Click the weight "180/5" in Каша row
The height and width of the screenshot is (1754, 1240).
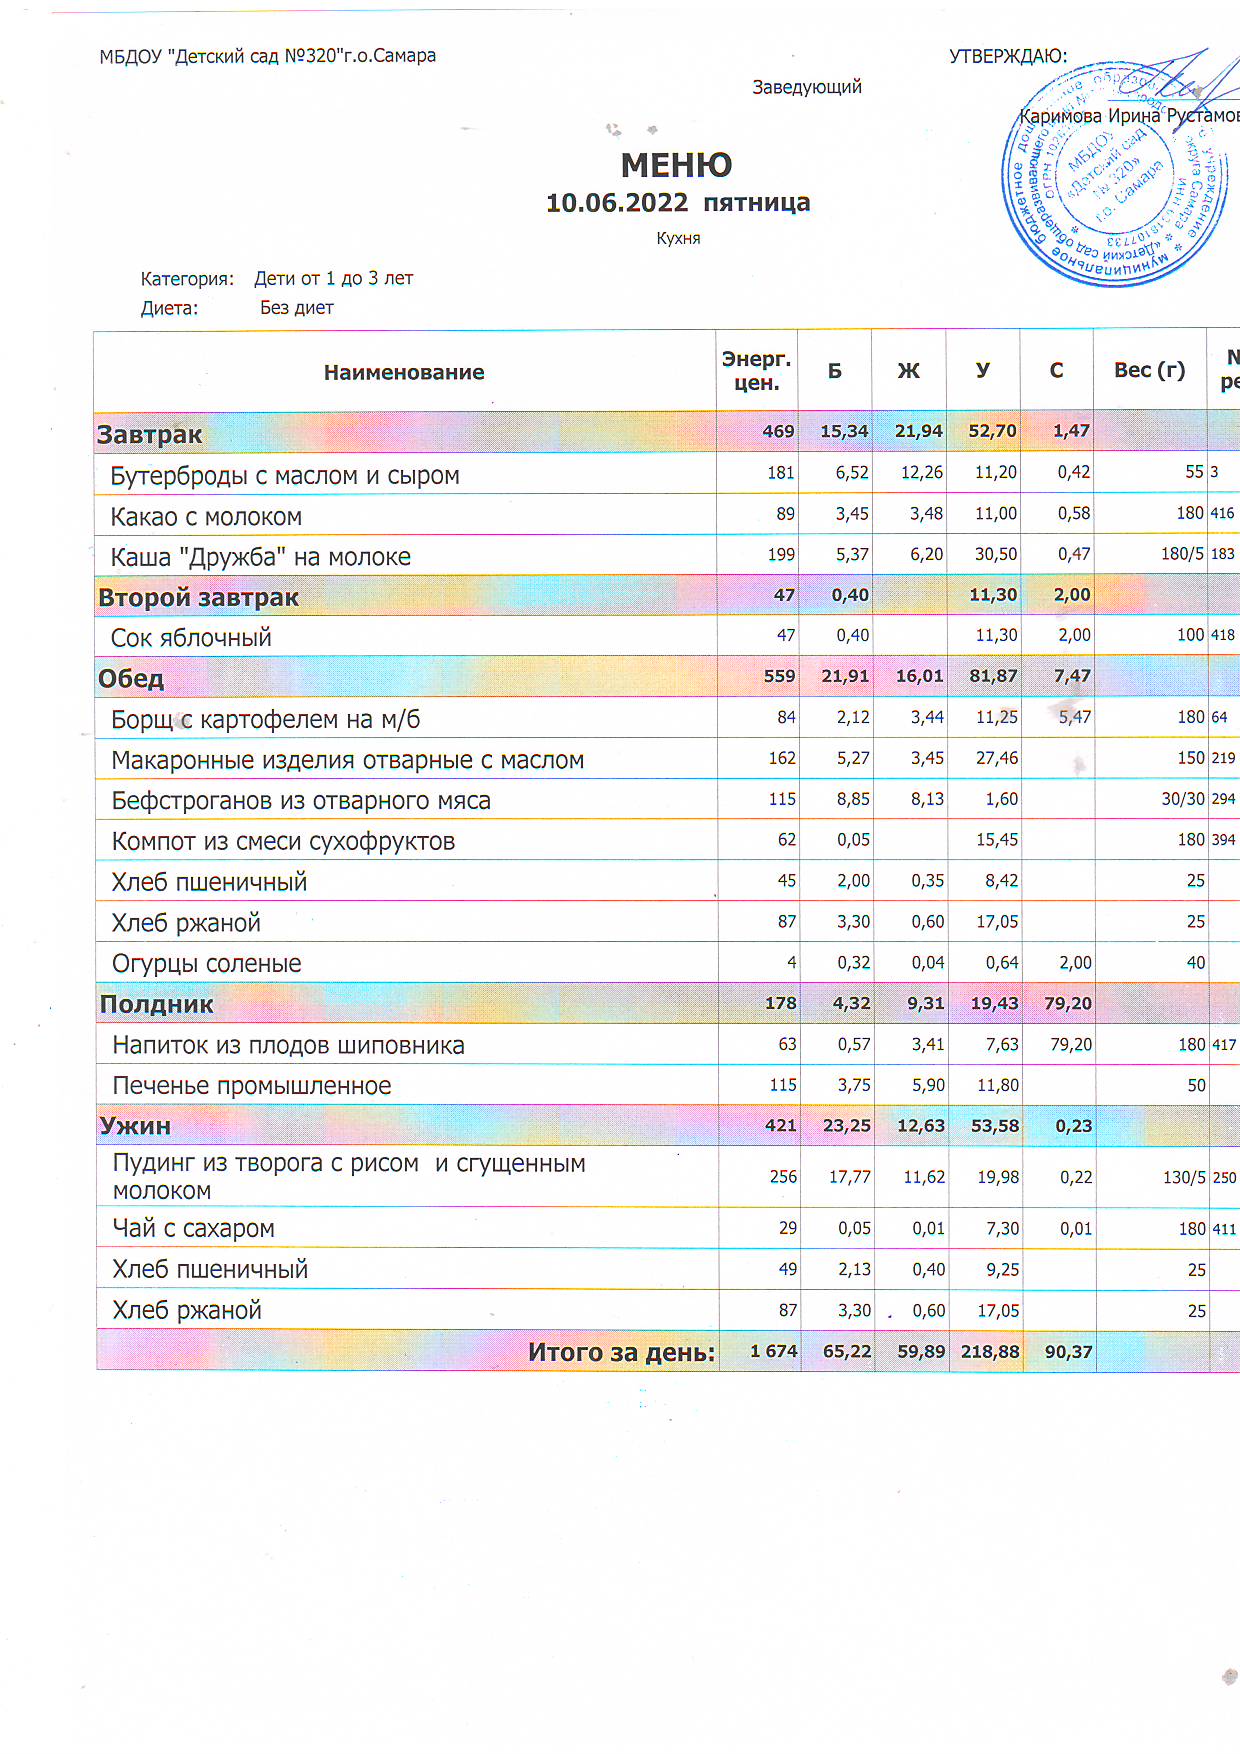(1182, 553)
